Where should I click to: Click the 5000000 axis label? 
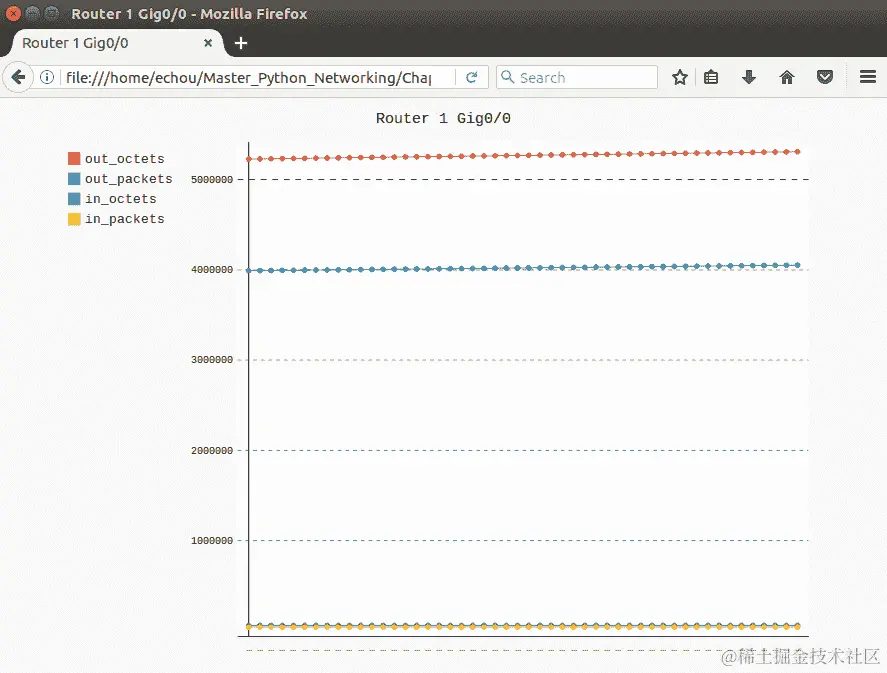(212, 179)
